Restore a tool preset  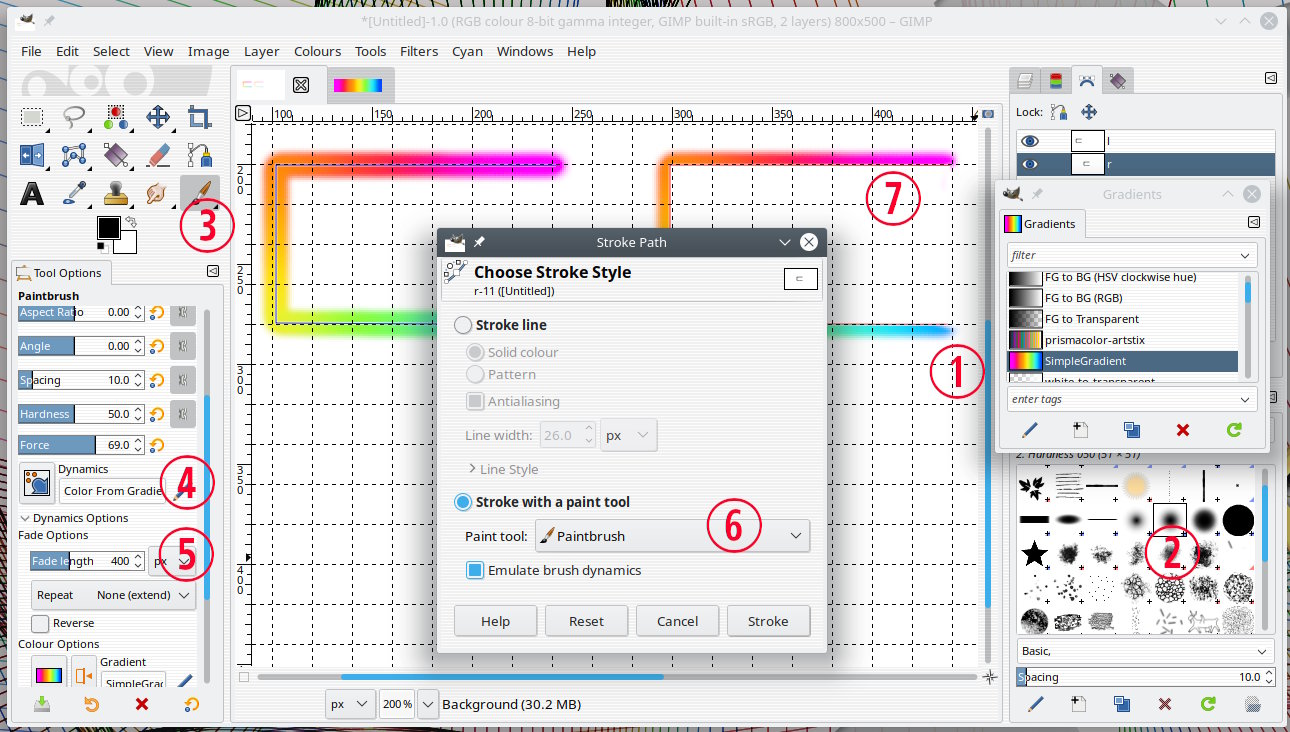click(92, 704)
